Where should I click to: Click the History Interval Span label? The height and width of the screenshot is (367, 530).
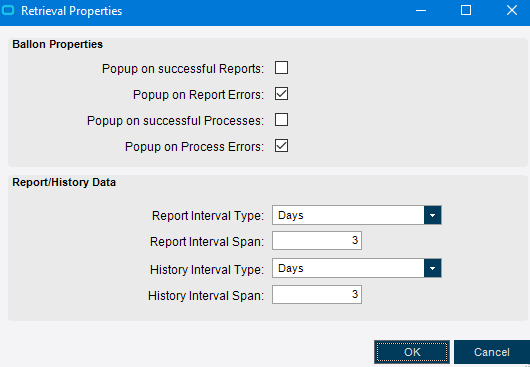point(206,296)
